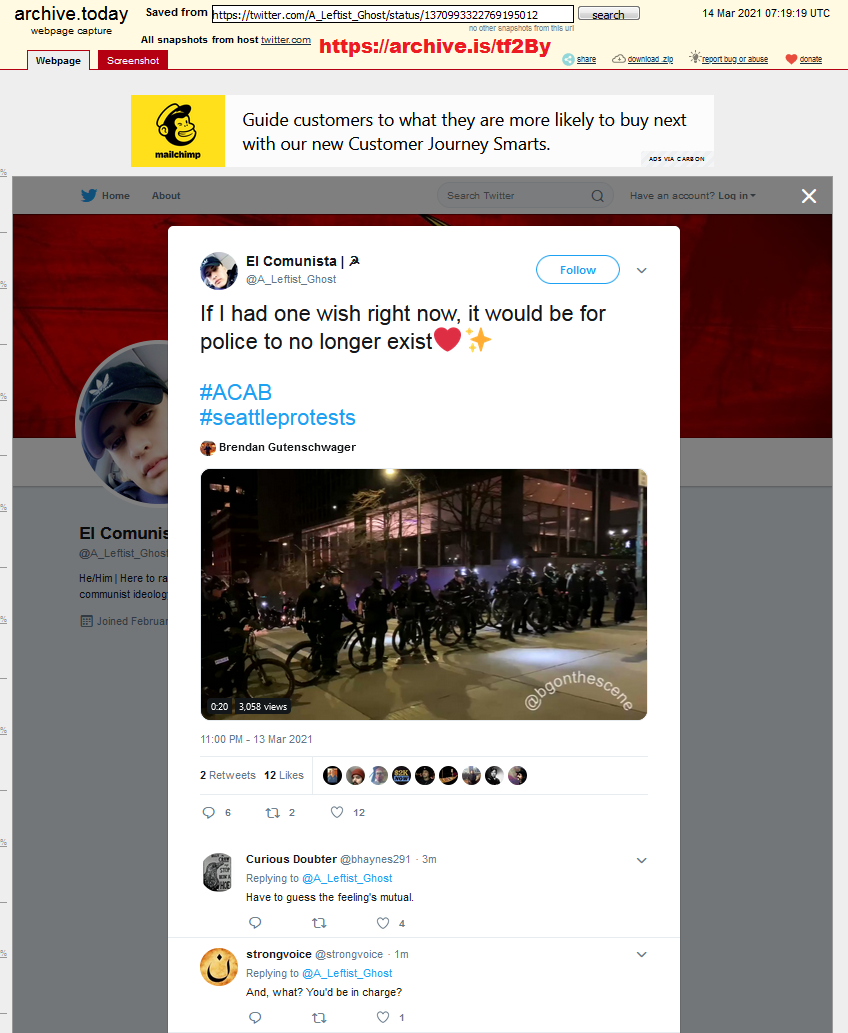Click the archive.today search button
Image resolution: width=848 pixels, height=1033 pixels.
[608, 14]
